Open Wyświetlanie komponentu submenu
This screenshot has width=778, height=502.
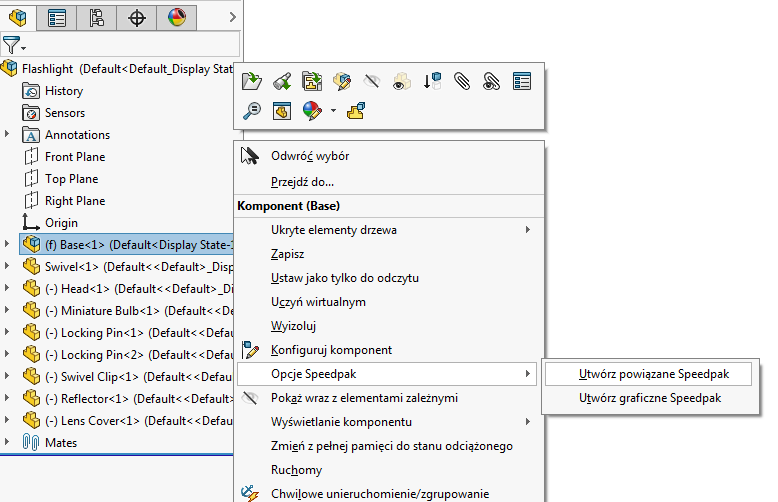(x=390, y=422)
